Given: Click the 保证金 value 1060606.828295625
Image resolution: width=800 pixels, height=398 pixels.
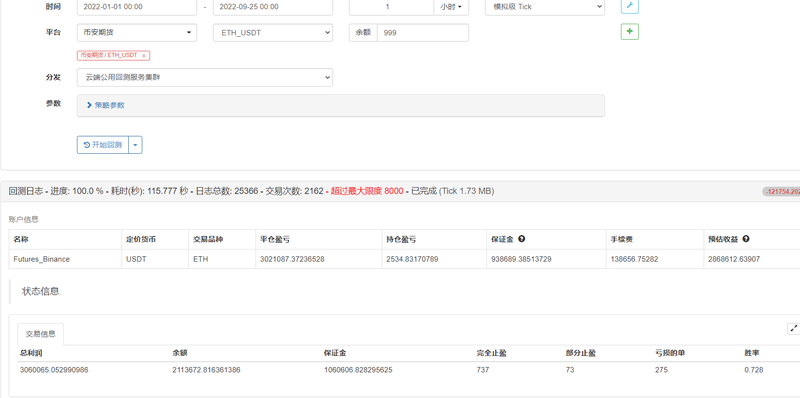Looking at the screenshot, I should tap(358, 370).
